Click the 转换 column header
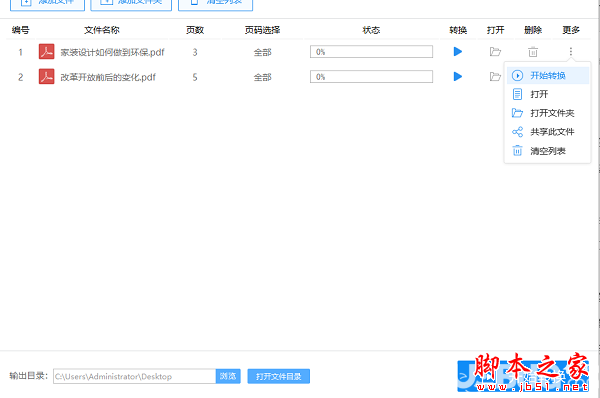This screenshot has height=398, width=600. 458,30
